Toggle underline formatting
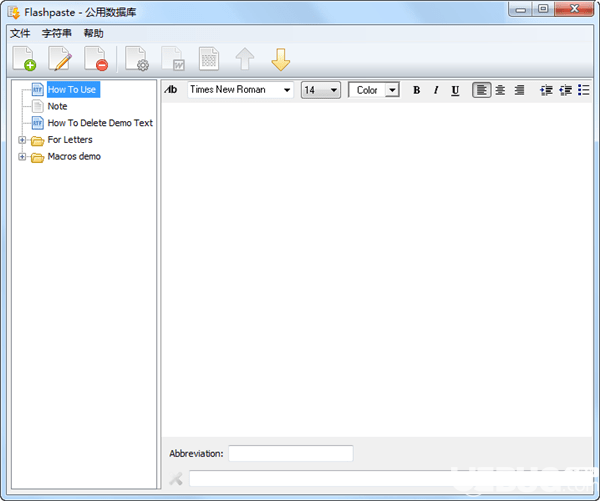The height and width of the screenshot is (501, 600). tap(455, 90)
